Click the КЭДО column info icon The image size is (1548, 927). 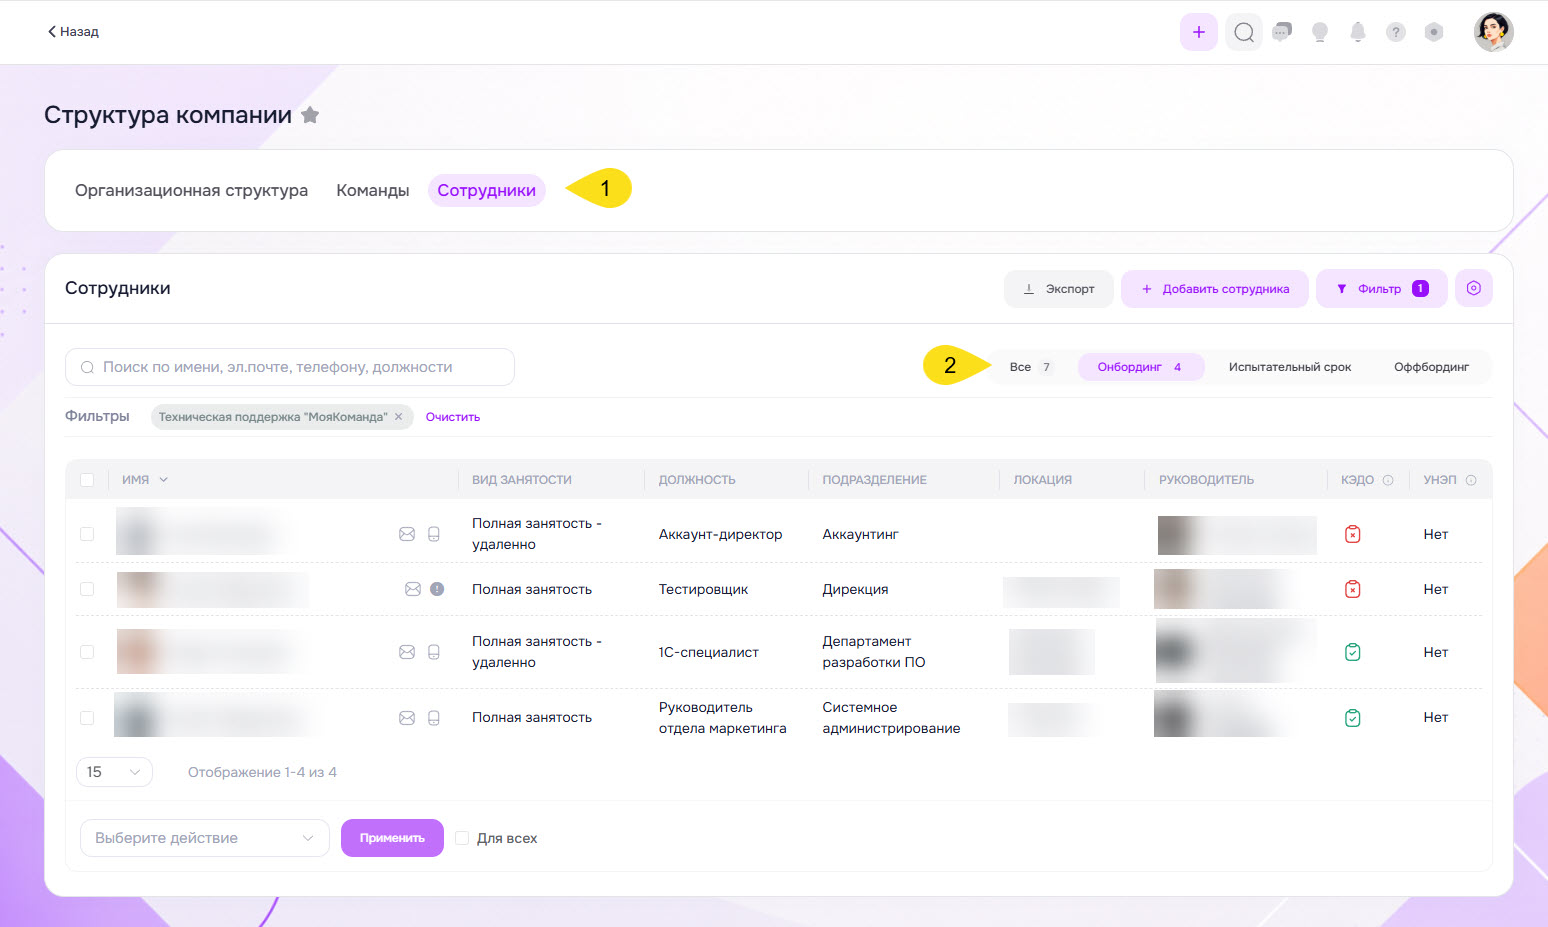pos(1388,480)
